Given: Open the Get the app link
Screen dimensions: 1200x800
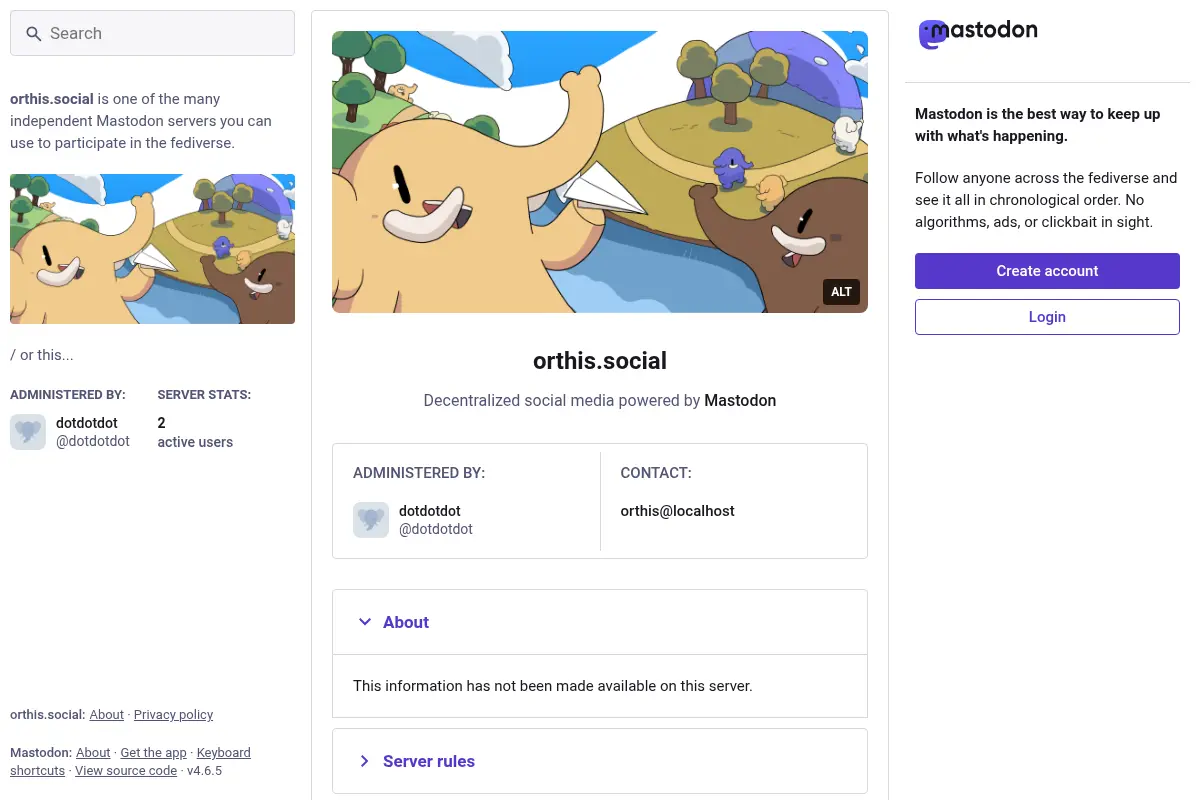Looking at the screenshot, I should click(x=153, y=753).
